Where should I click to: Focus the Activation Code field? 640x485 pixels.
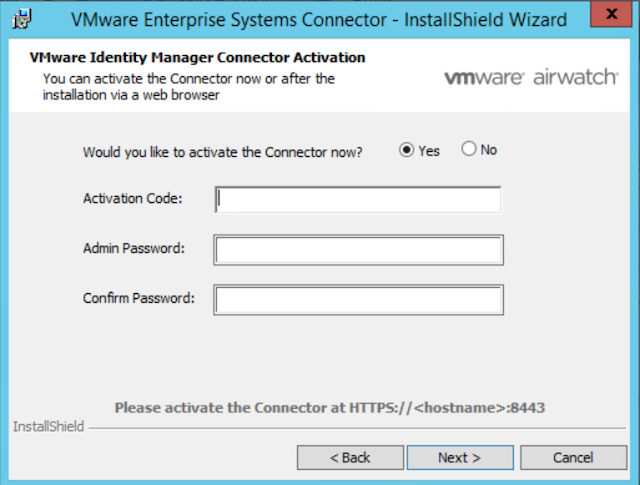pos(358,200)
